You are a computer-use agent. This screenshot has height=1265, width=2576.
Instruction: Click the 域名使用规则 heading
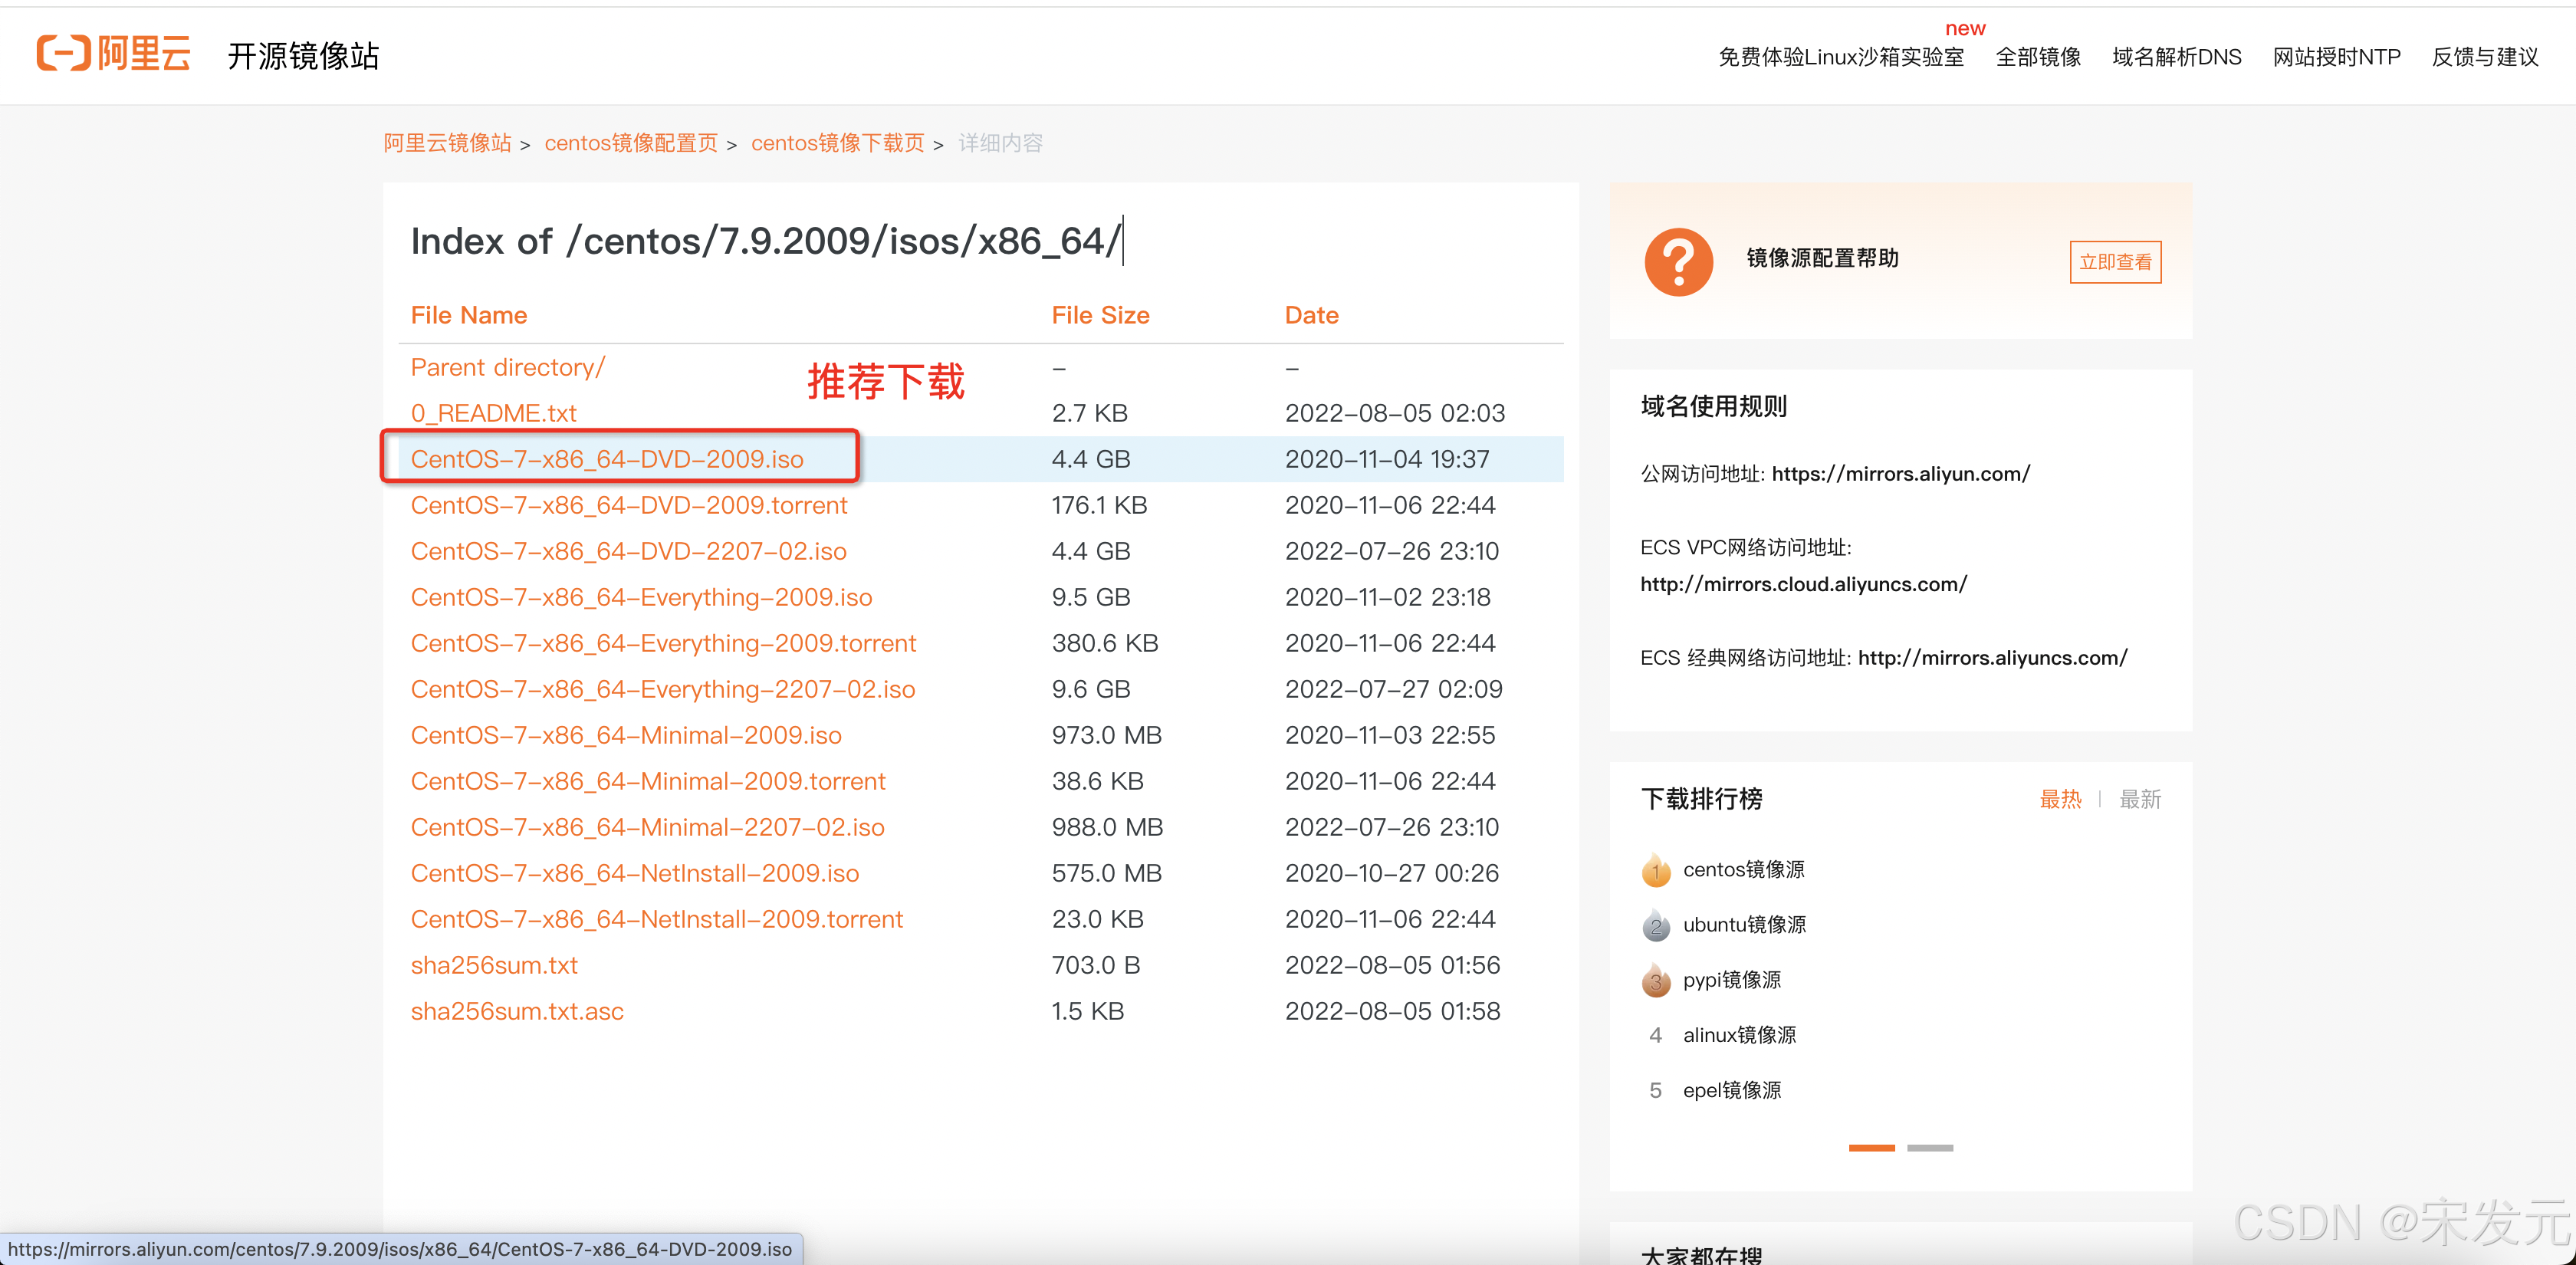tap(1713, 406)
